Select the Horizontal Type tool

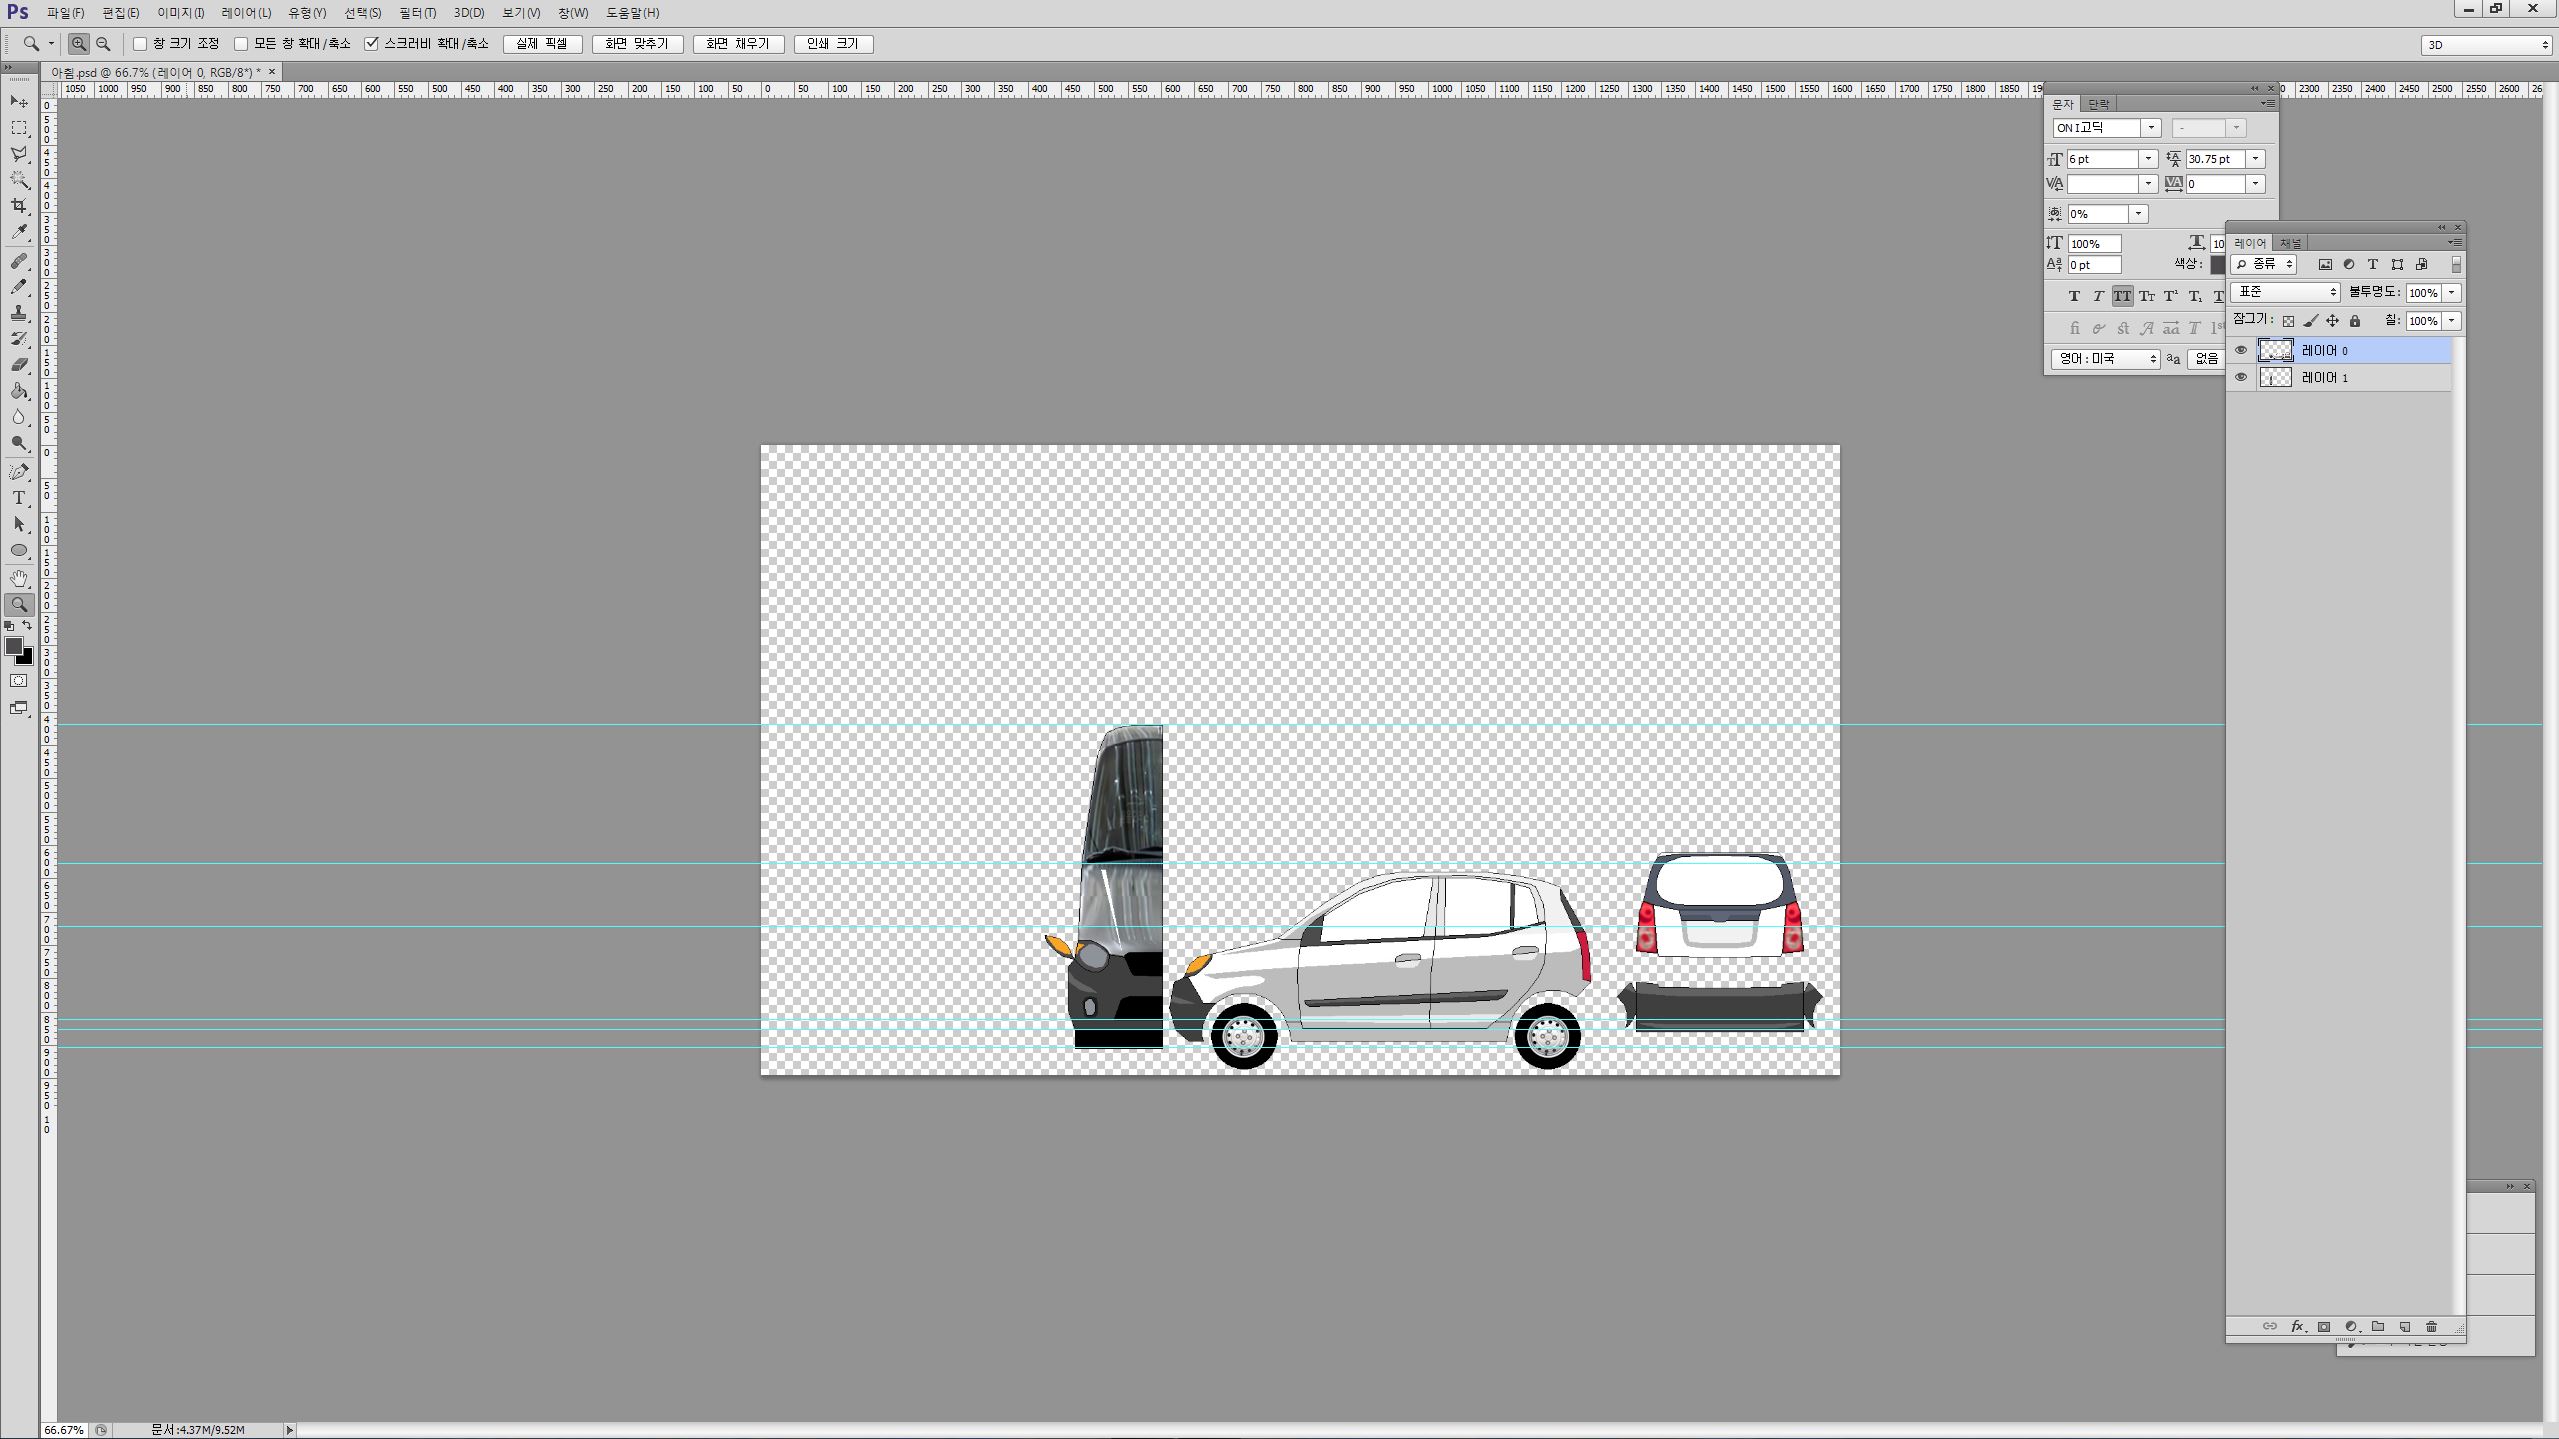coord(19,498)
